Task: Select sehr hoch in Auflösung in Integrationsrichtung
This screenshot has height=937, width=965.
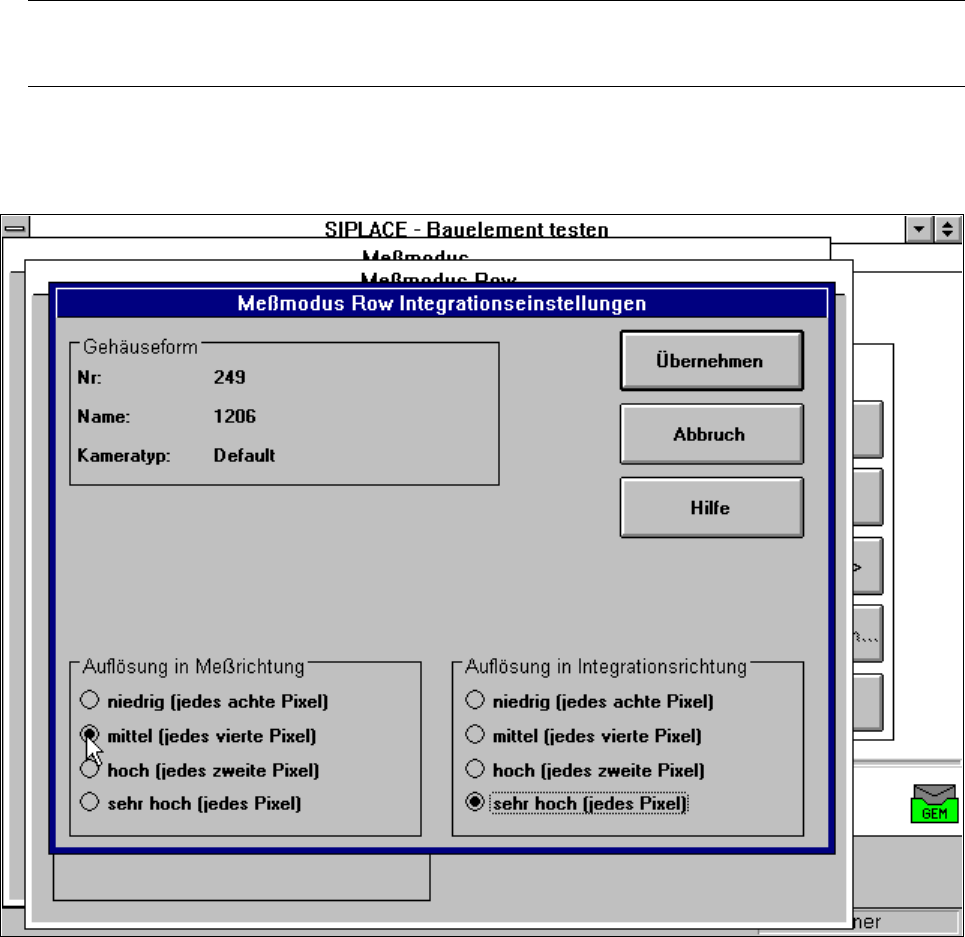Action: coord(577,803)
